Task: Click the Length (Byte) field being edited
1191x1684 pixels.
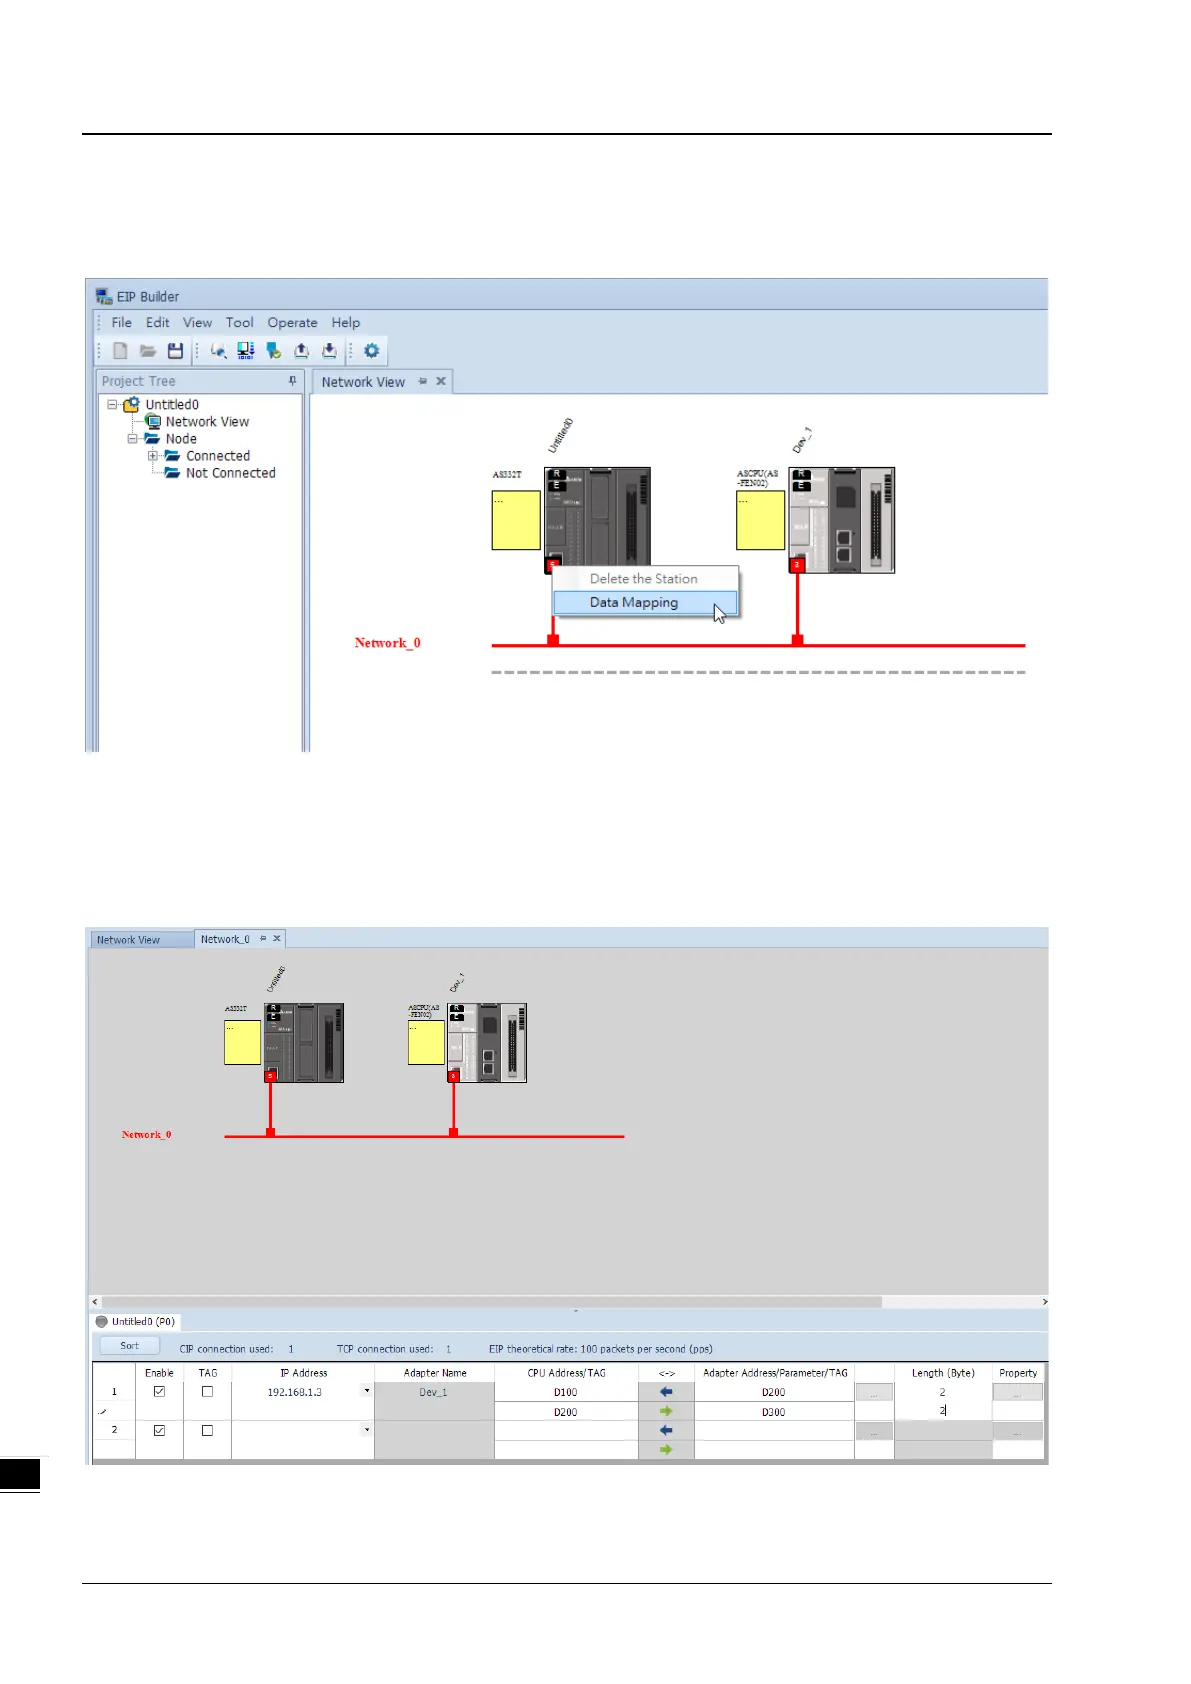Action: (x=942, y=1411)
